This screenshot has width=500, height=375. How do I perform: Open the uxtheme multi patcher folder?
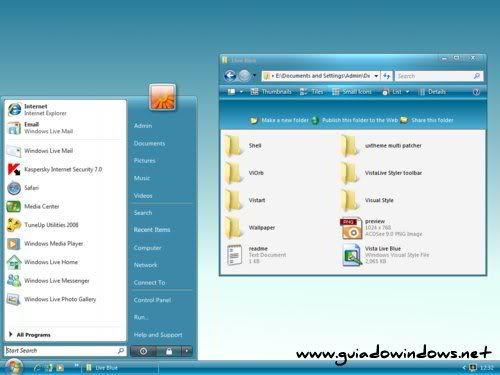click(x=382, y=146)
